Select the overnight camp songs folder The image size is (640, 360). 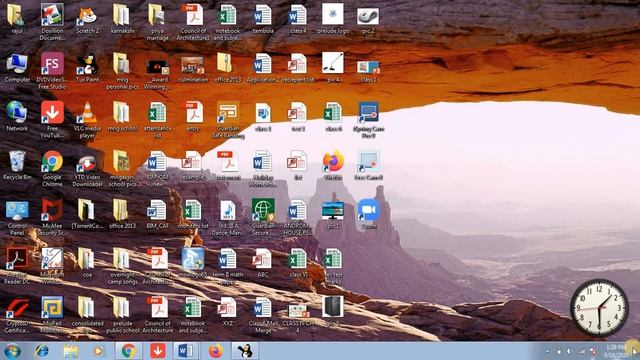122,266
